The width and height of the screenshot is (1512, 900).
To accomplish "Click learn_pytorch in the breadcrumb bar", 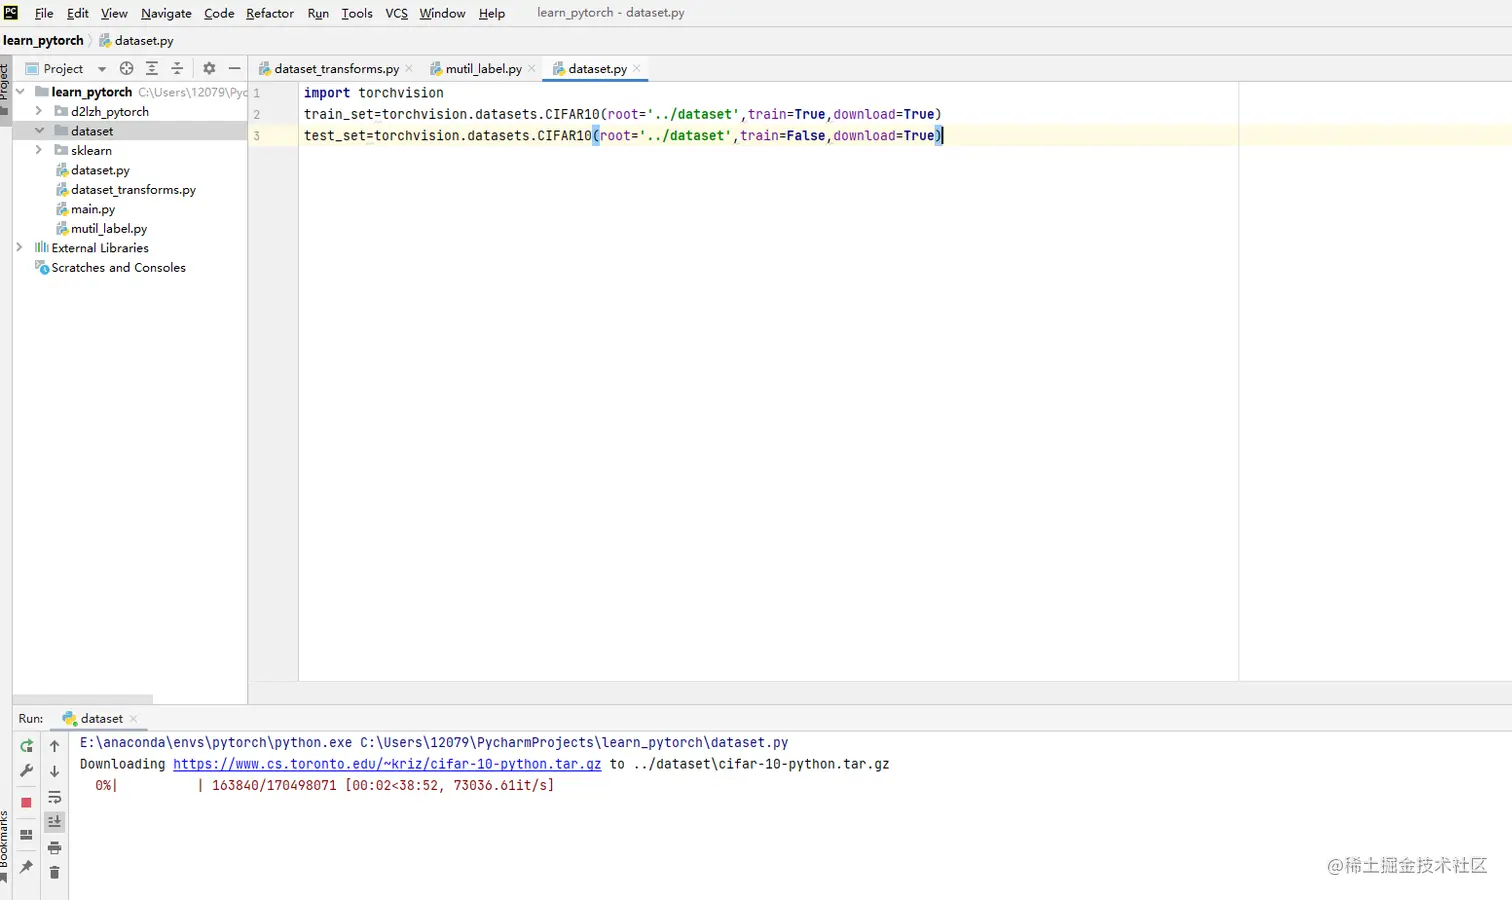I will pyautogui.click(x=43, y=40).
